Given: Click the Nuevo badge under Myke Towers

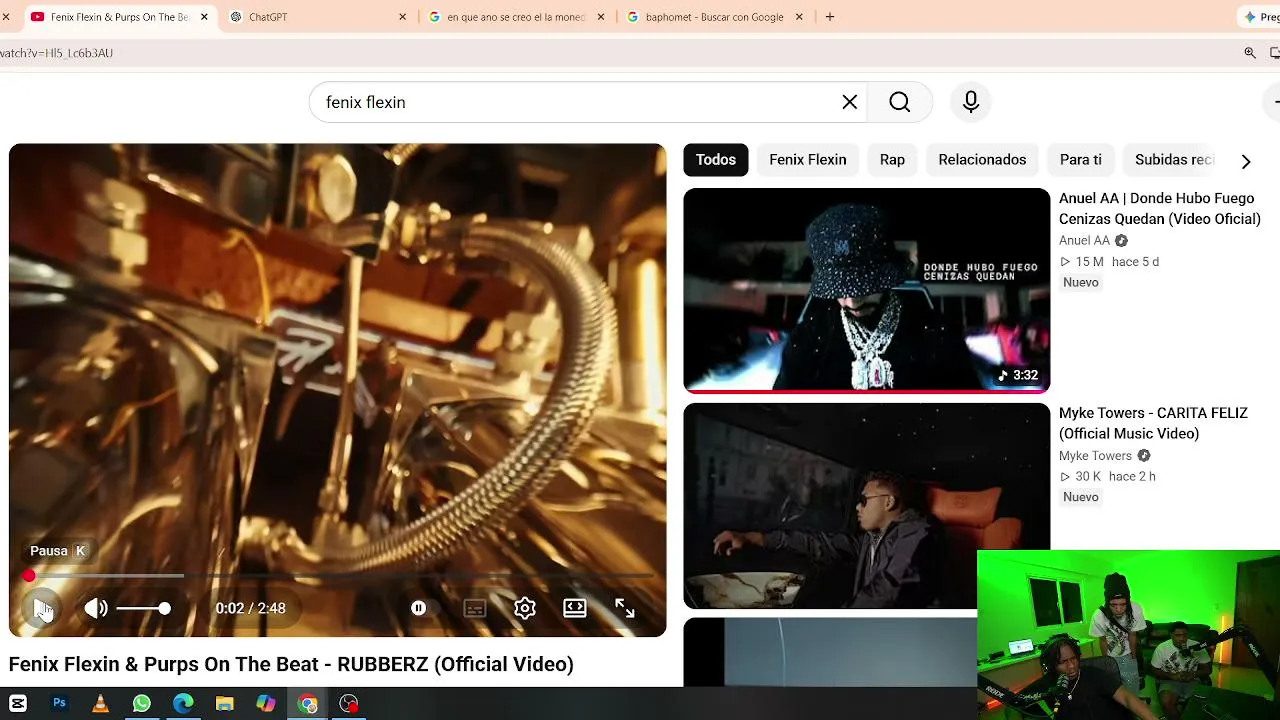Looking at the screenshot, I should click(1081, 498).
